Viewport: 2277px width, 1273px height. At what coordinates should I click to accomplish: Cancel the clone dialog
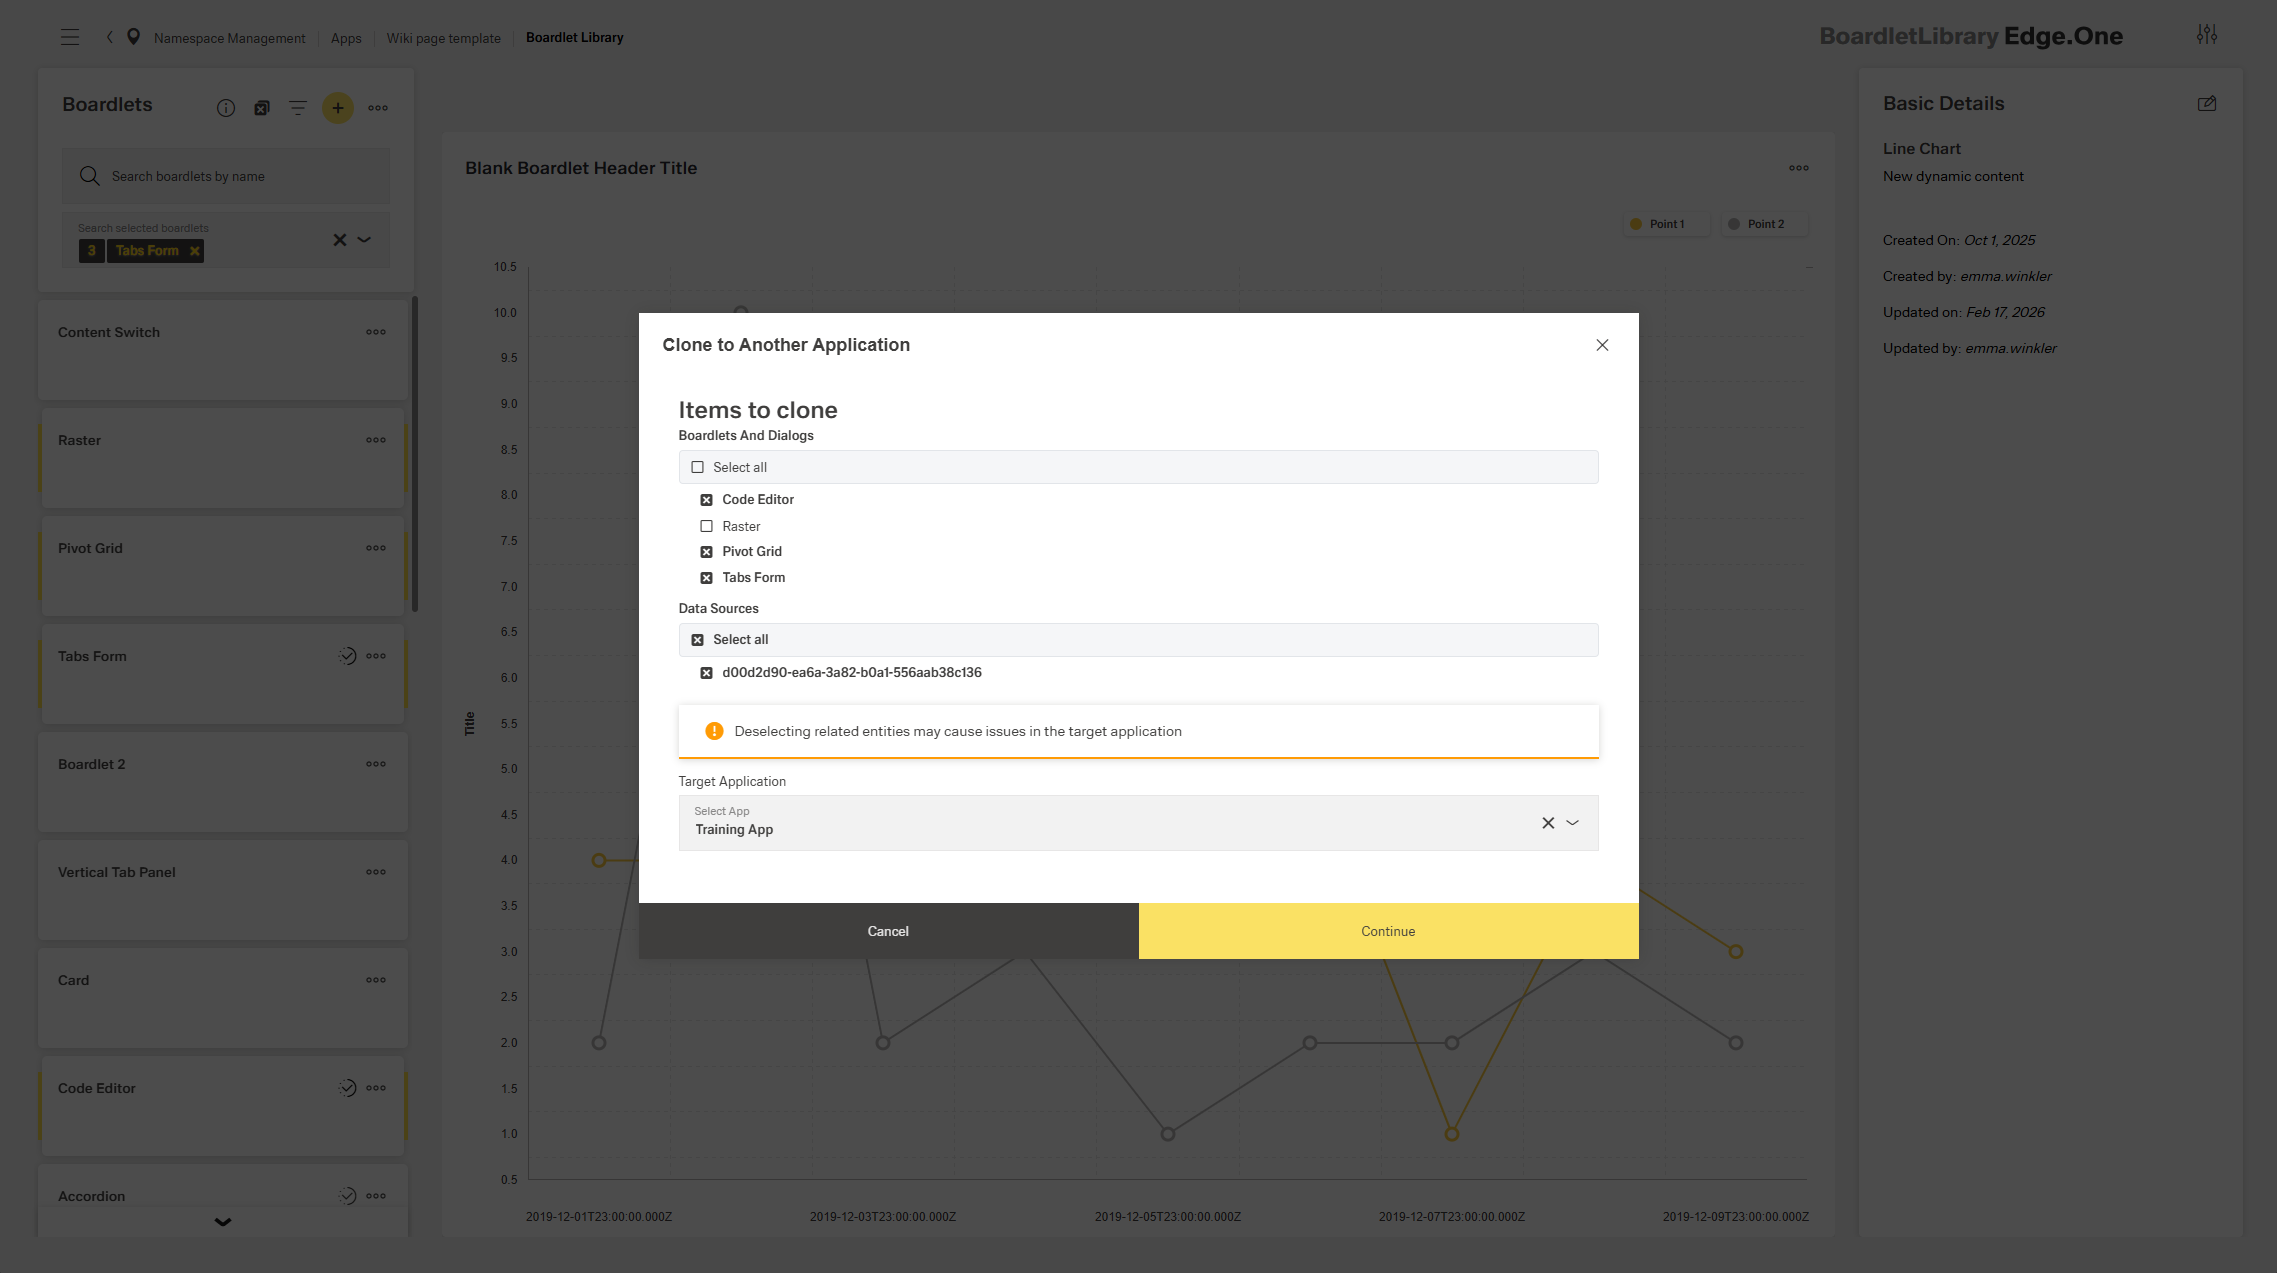(888, 931)
